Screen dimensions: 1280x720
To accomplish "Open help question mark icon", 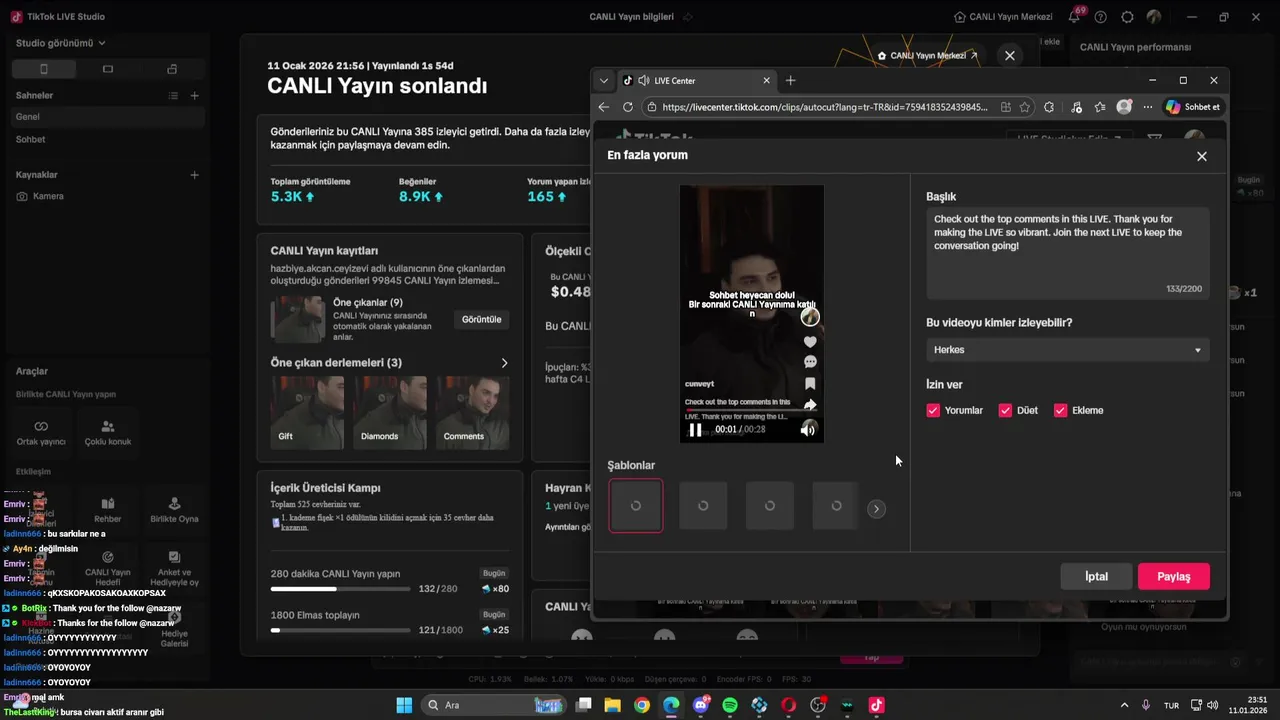I will [x=1101, y=17].
